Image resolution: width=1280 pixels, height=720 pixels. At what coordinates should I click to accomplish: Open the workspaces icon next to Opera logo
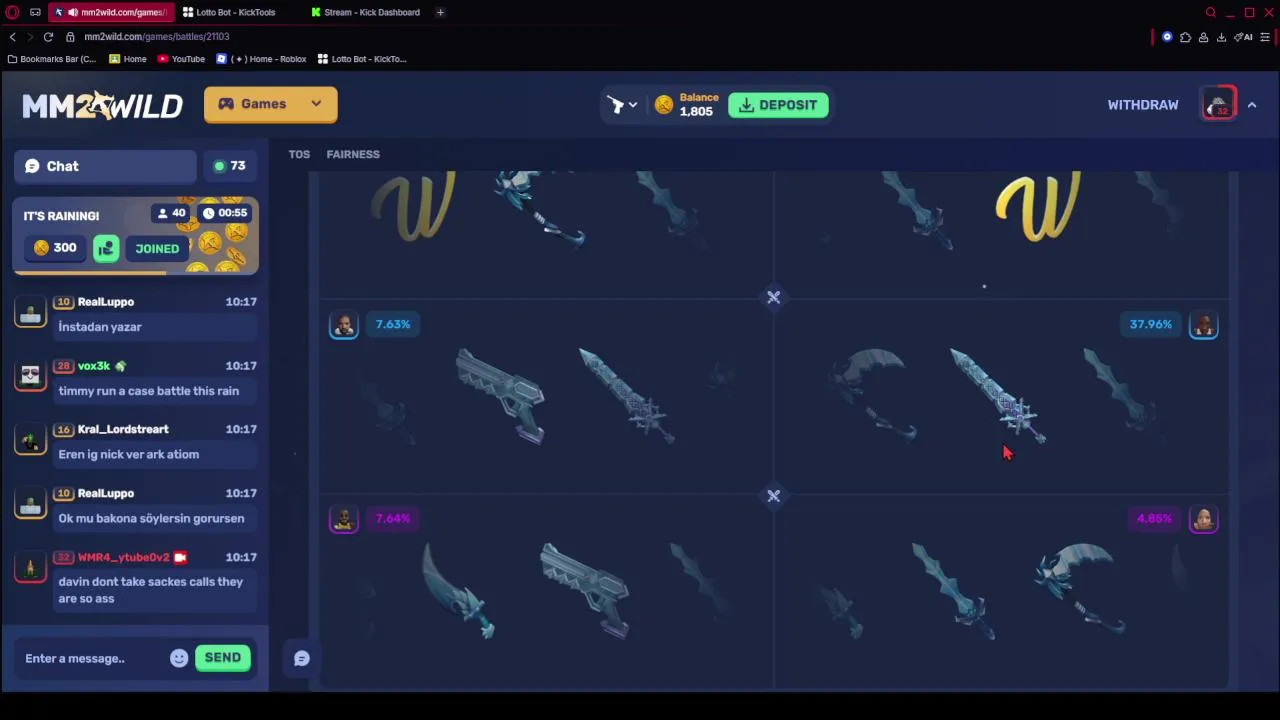(x=35, y=12)
